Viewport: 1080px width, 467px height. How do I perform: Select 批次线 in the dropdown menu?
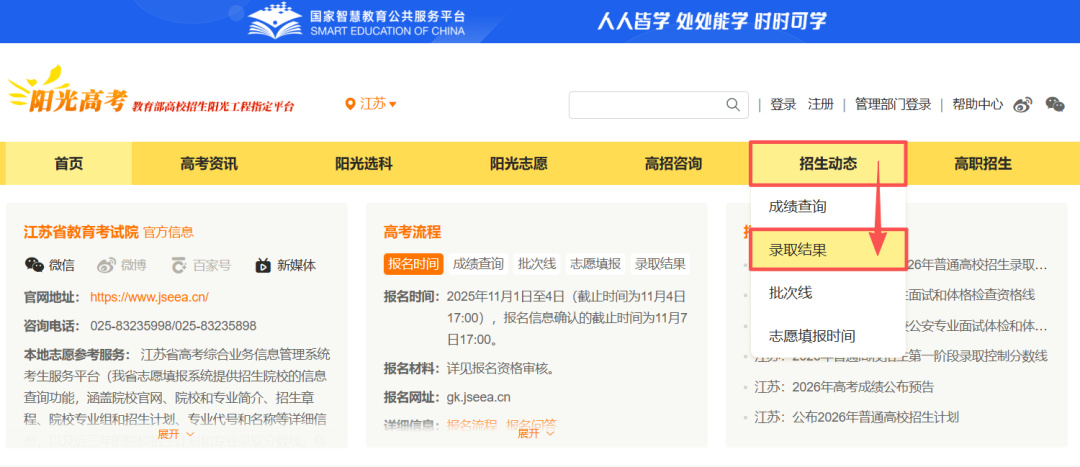(x=828, y=293)
